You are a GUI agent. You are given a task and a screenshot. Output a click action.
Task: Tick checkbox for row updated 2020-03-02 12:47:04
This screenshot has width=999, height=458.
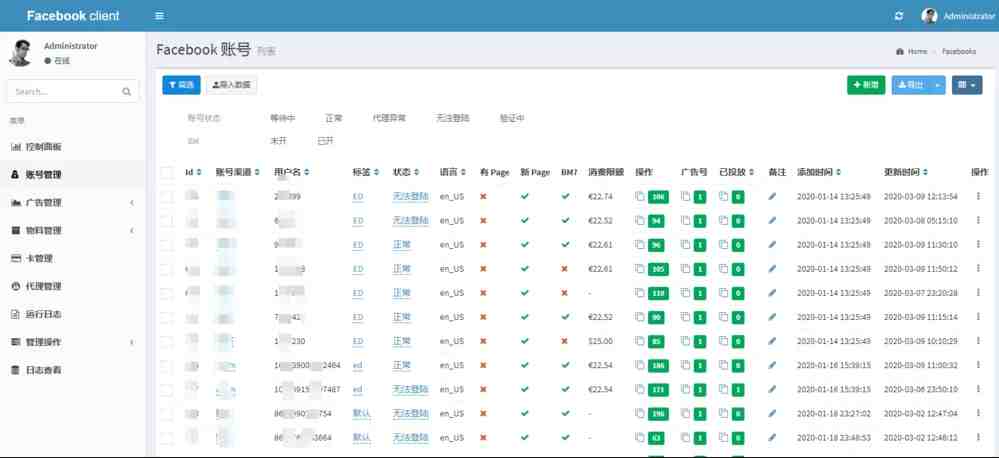[x=166, y=415]
